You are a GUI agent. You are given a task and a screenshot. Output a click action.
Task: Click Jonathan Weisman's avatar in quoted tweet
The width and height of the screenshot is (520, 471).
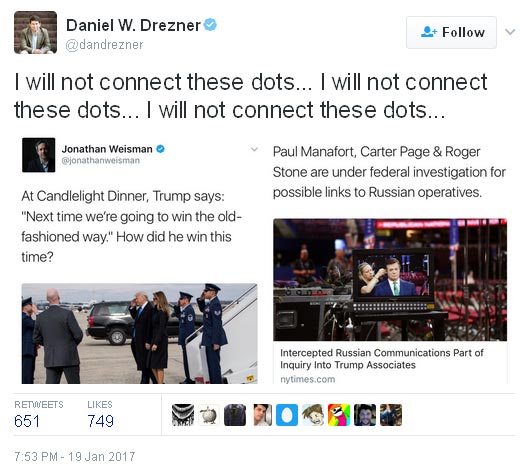click(x=39, y=155)
